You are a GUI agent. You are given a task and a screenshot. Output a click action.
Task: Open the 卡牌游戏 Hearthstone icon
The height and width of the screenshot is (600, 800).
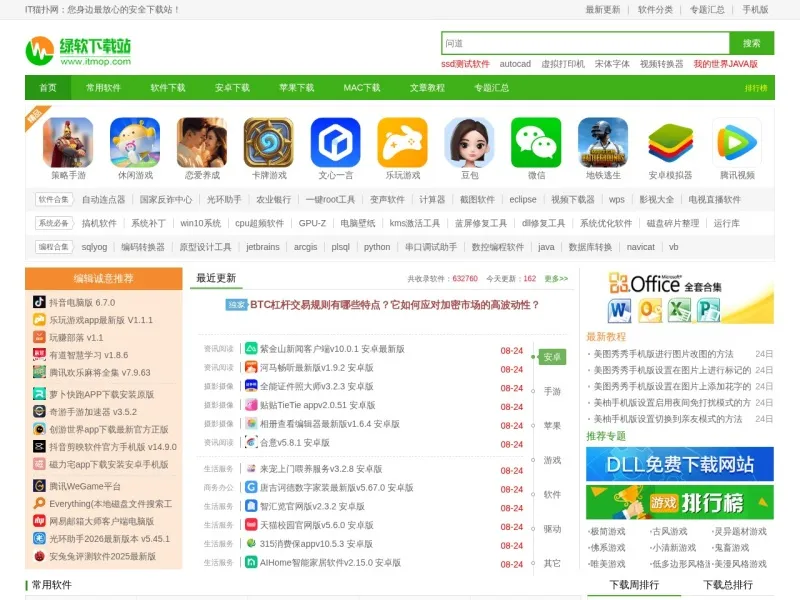point(268,142)
